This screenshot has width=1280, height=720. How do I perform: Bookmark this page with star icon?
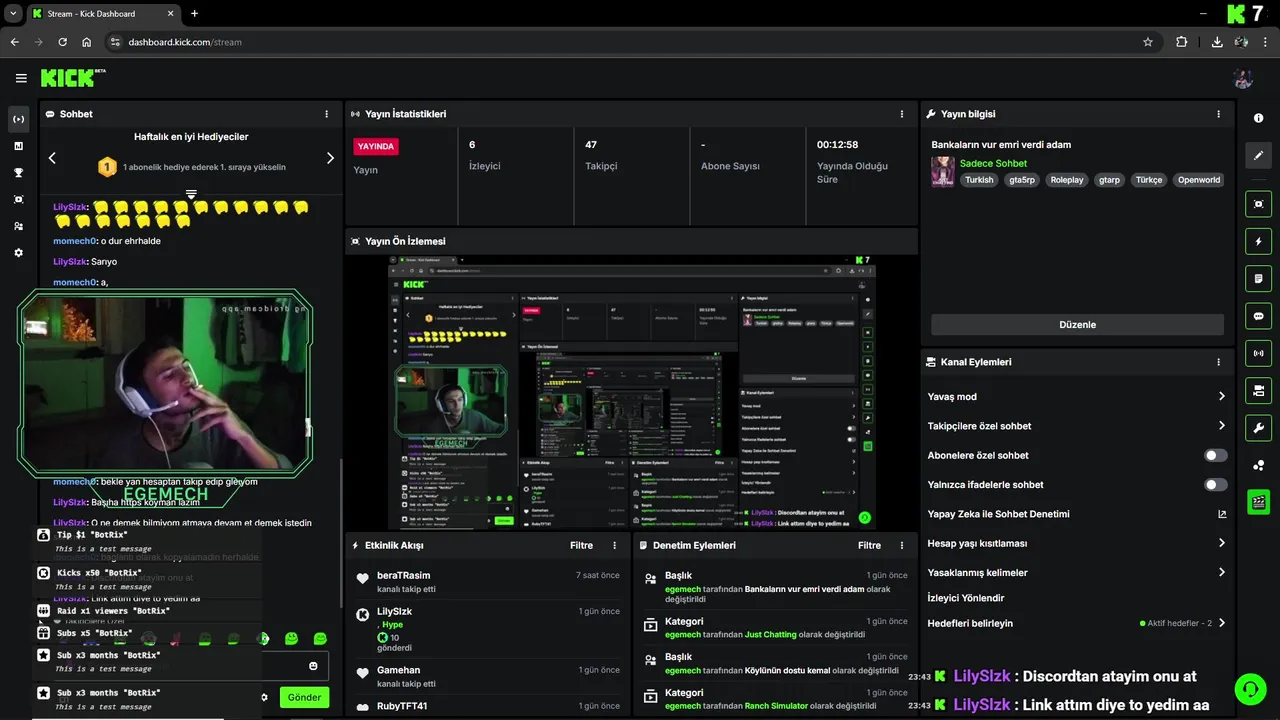(x=1147, y=42)
